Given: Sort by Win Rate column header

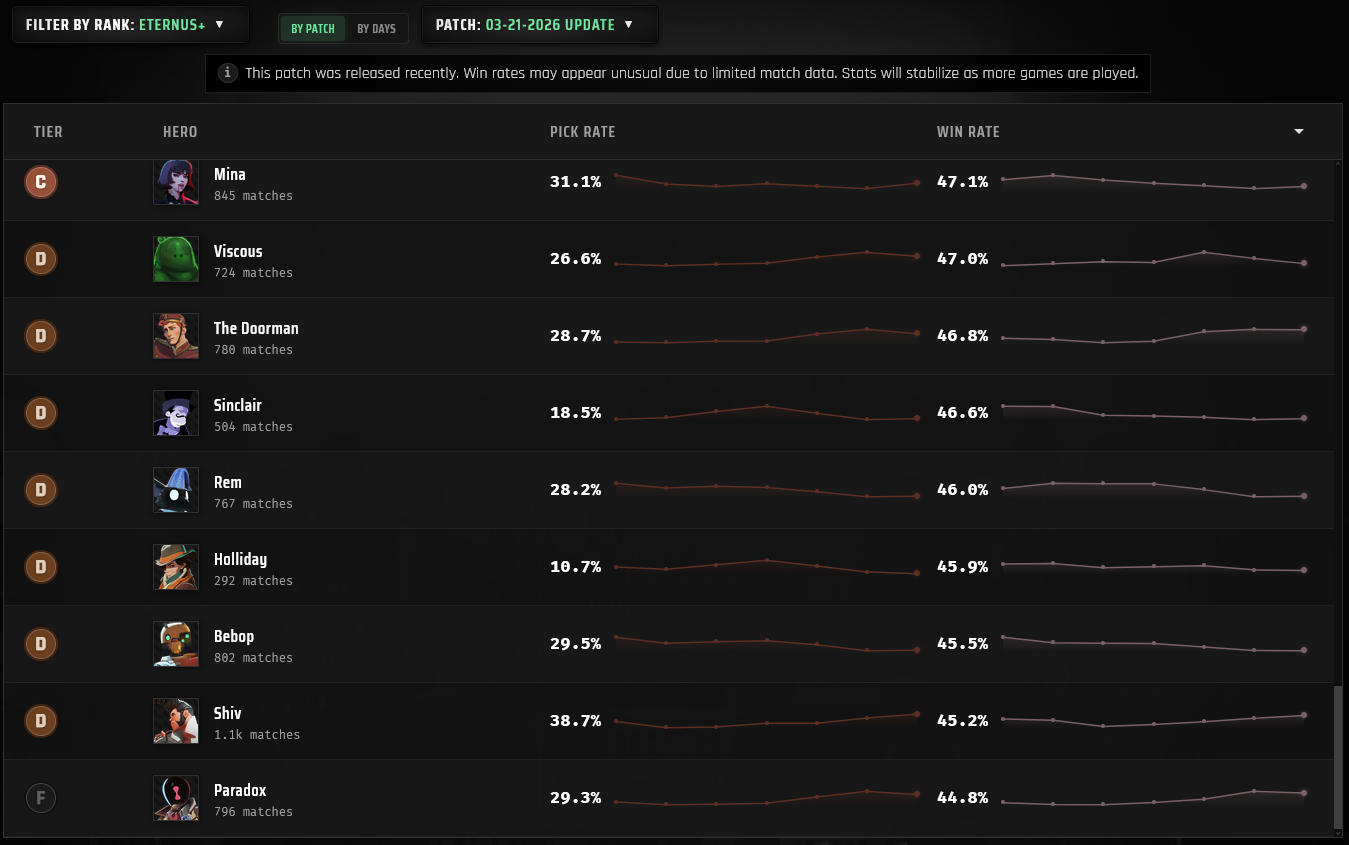Looking at the screenshot, I should coord(968,132).
